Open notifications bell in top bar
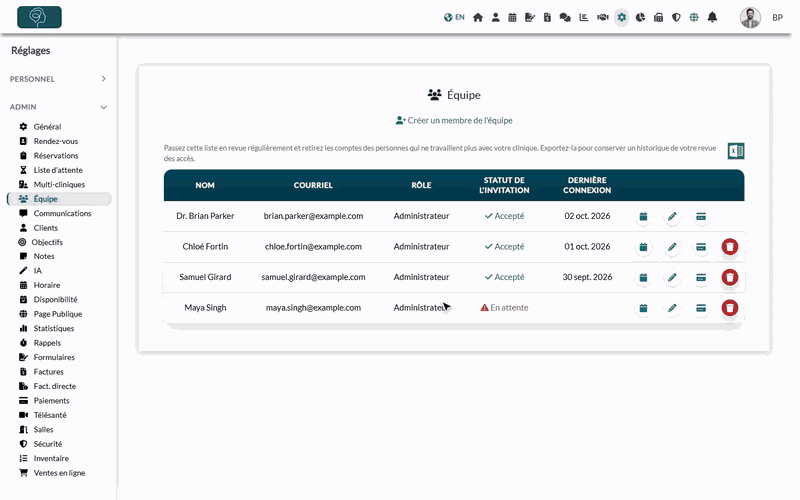This screenshot has height=500, width=800. (712, 17)
